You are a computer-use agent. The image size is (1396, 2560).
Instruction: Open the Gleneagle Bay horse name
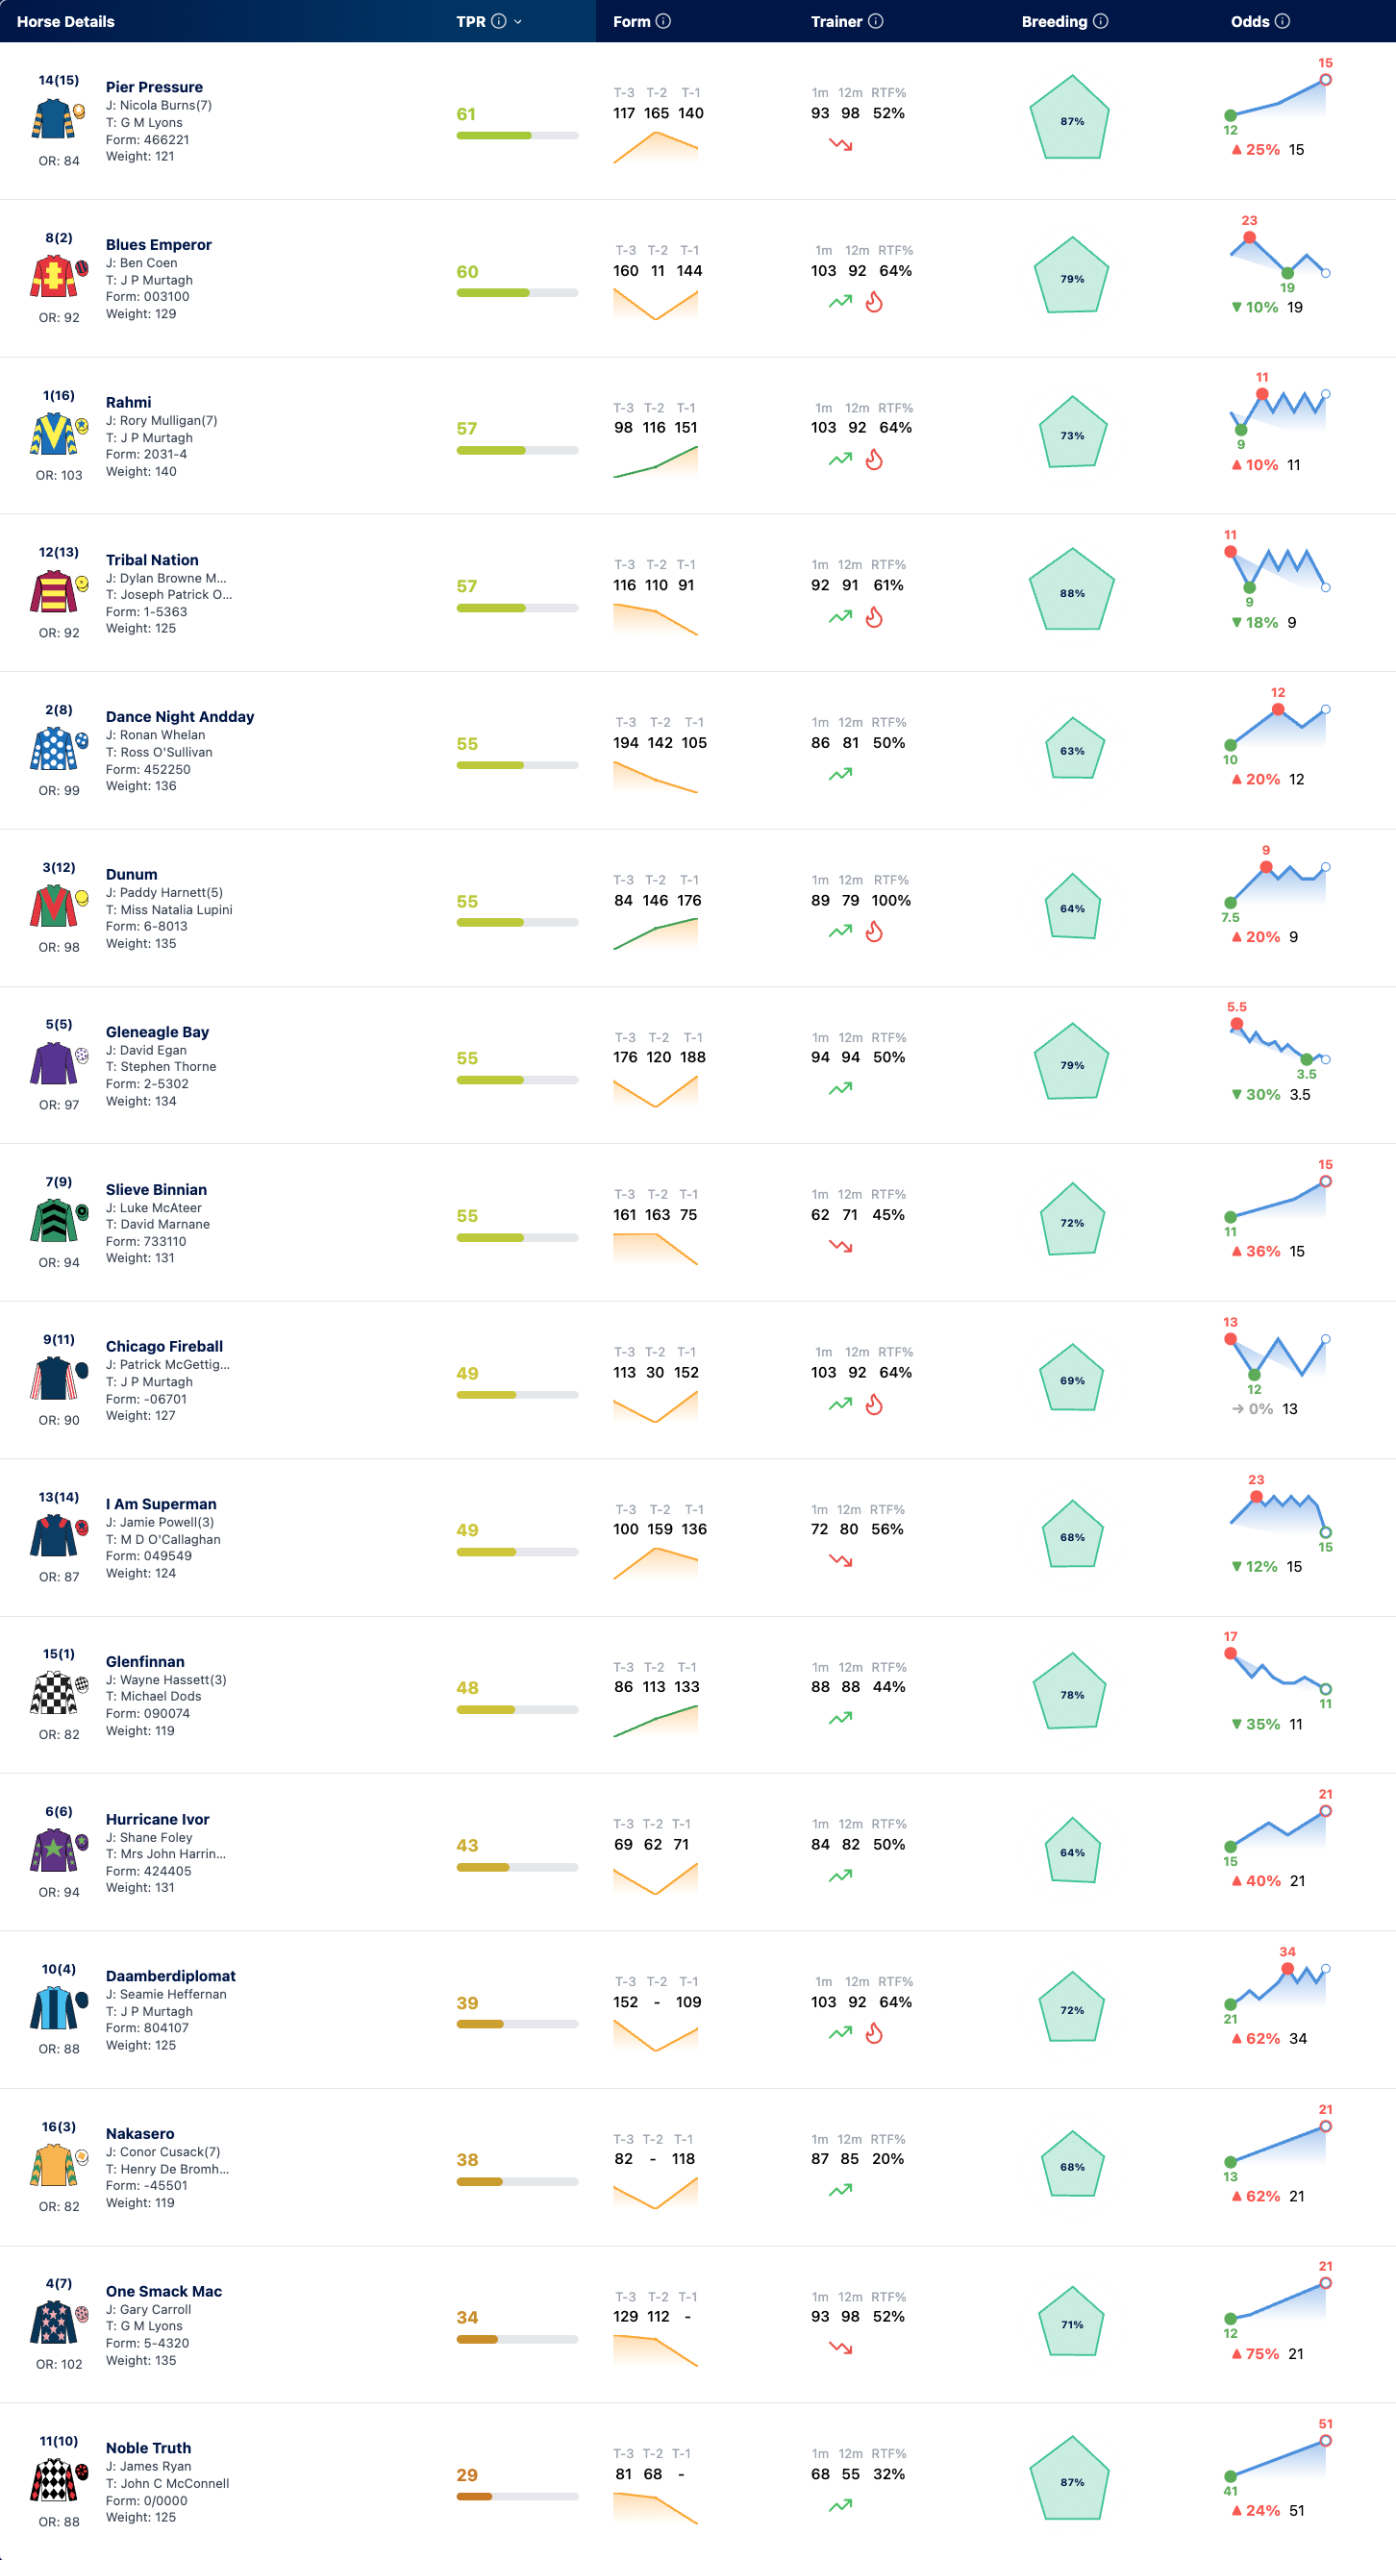click(157, 1031)
